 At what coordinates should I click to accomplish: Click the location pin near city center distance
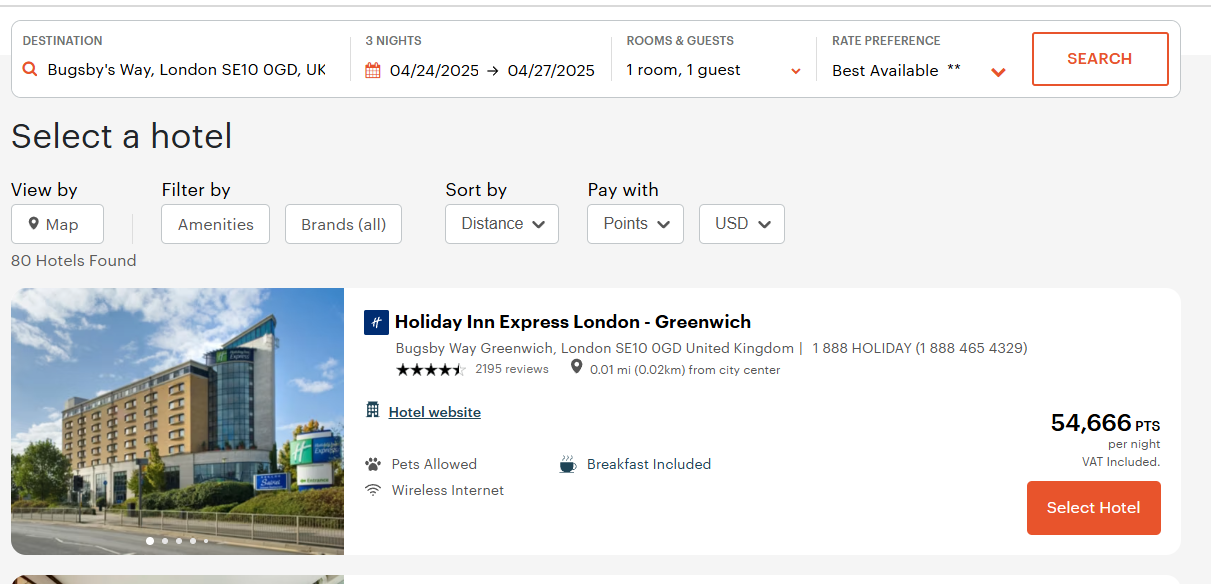pos(576,367)
